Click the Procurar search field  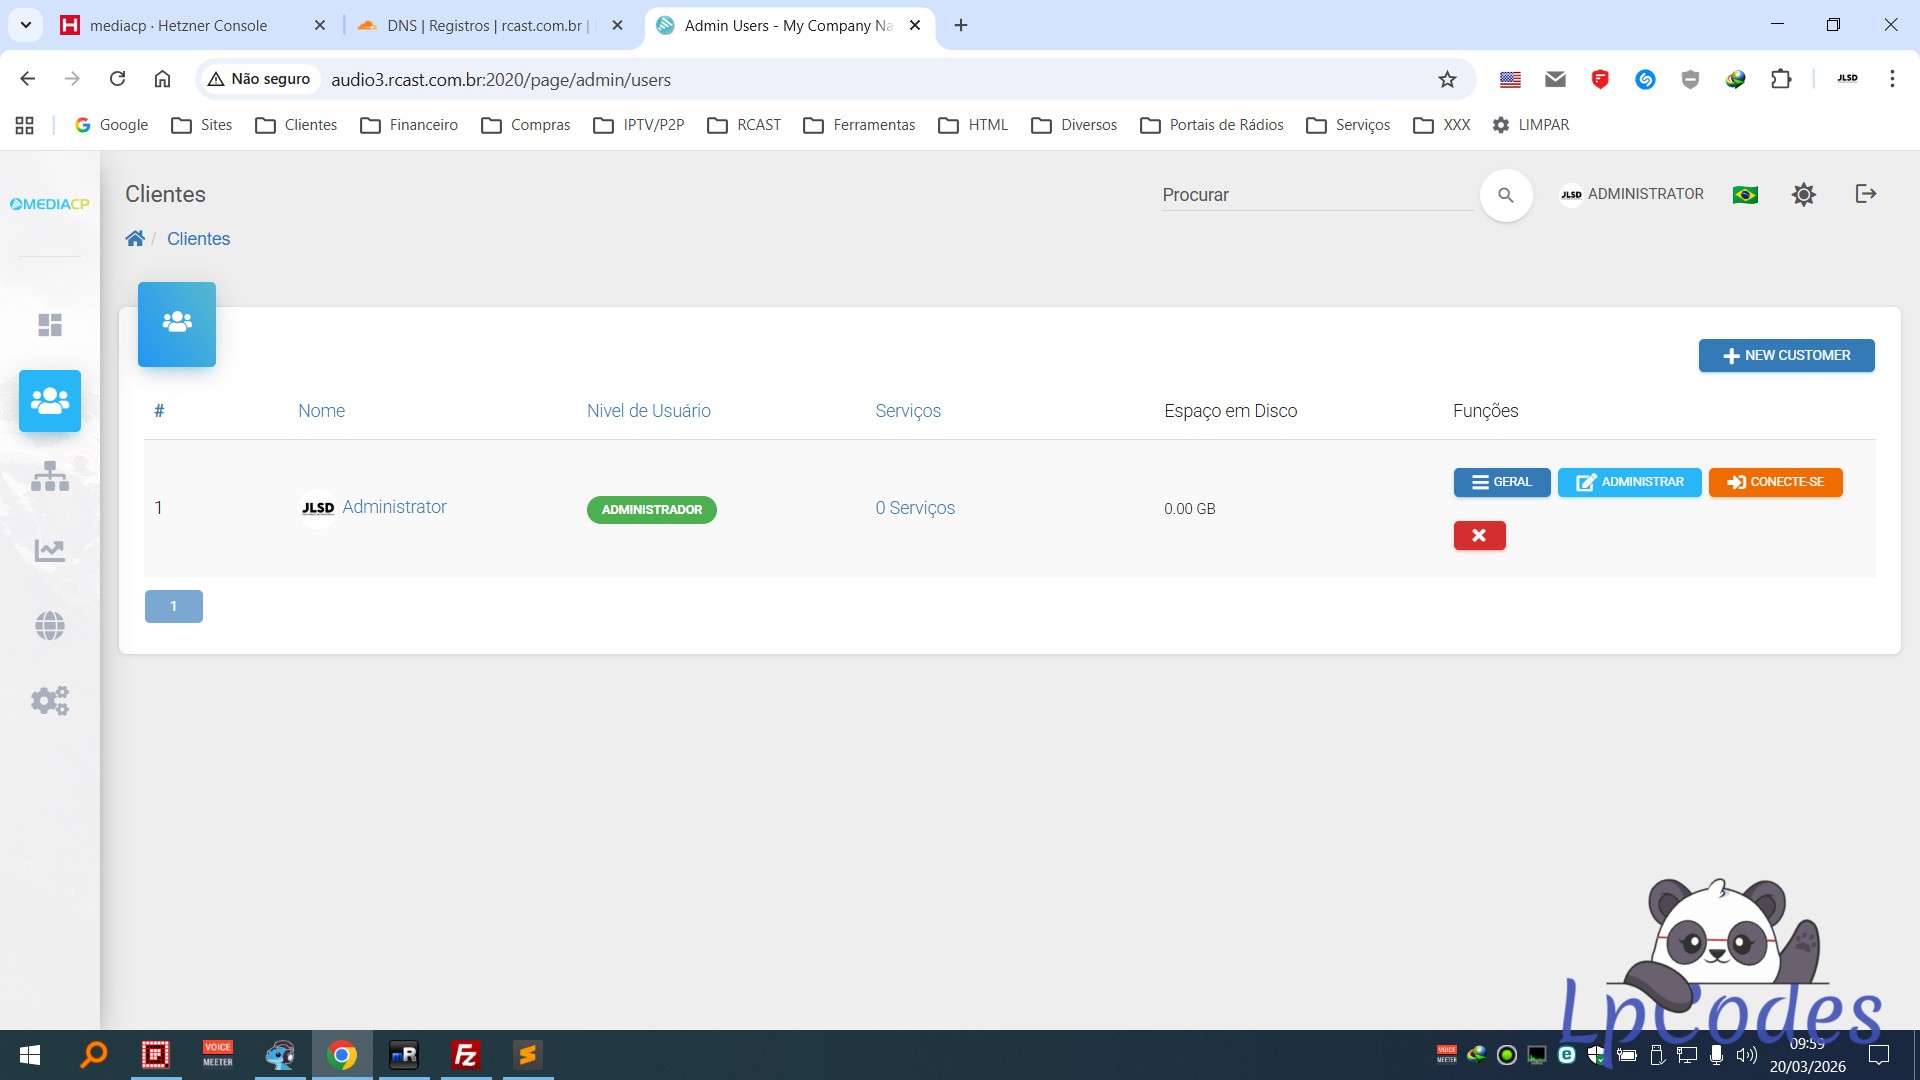[1315, 195]
